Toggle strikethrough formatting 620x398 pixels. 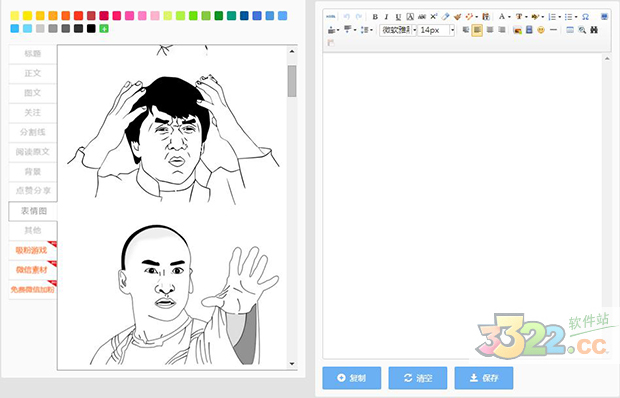click(422, 17)
